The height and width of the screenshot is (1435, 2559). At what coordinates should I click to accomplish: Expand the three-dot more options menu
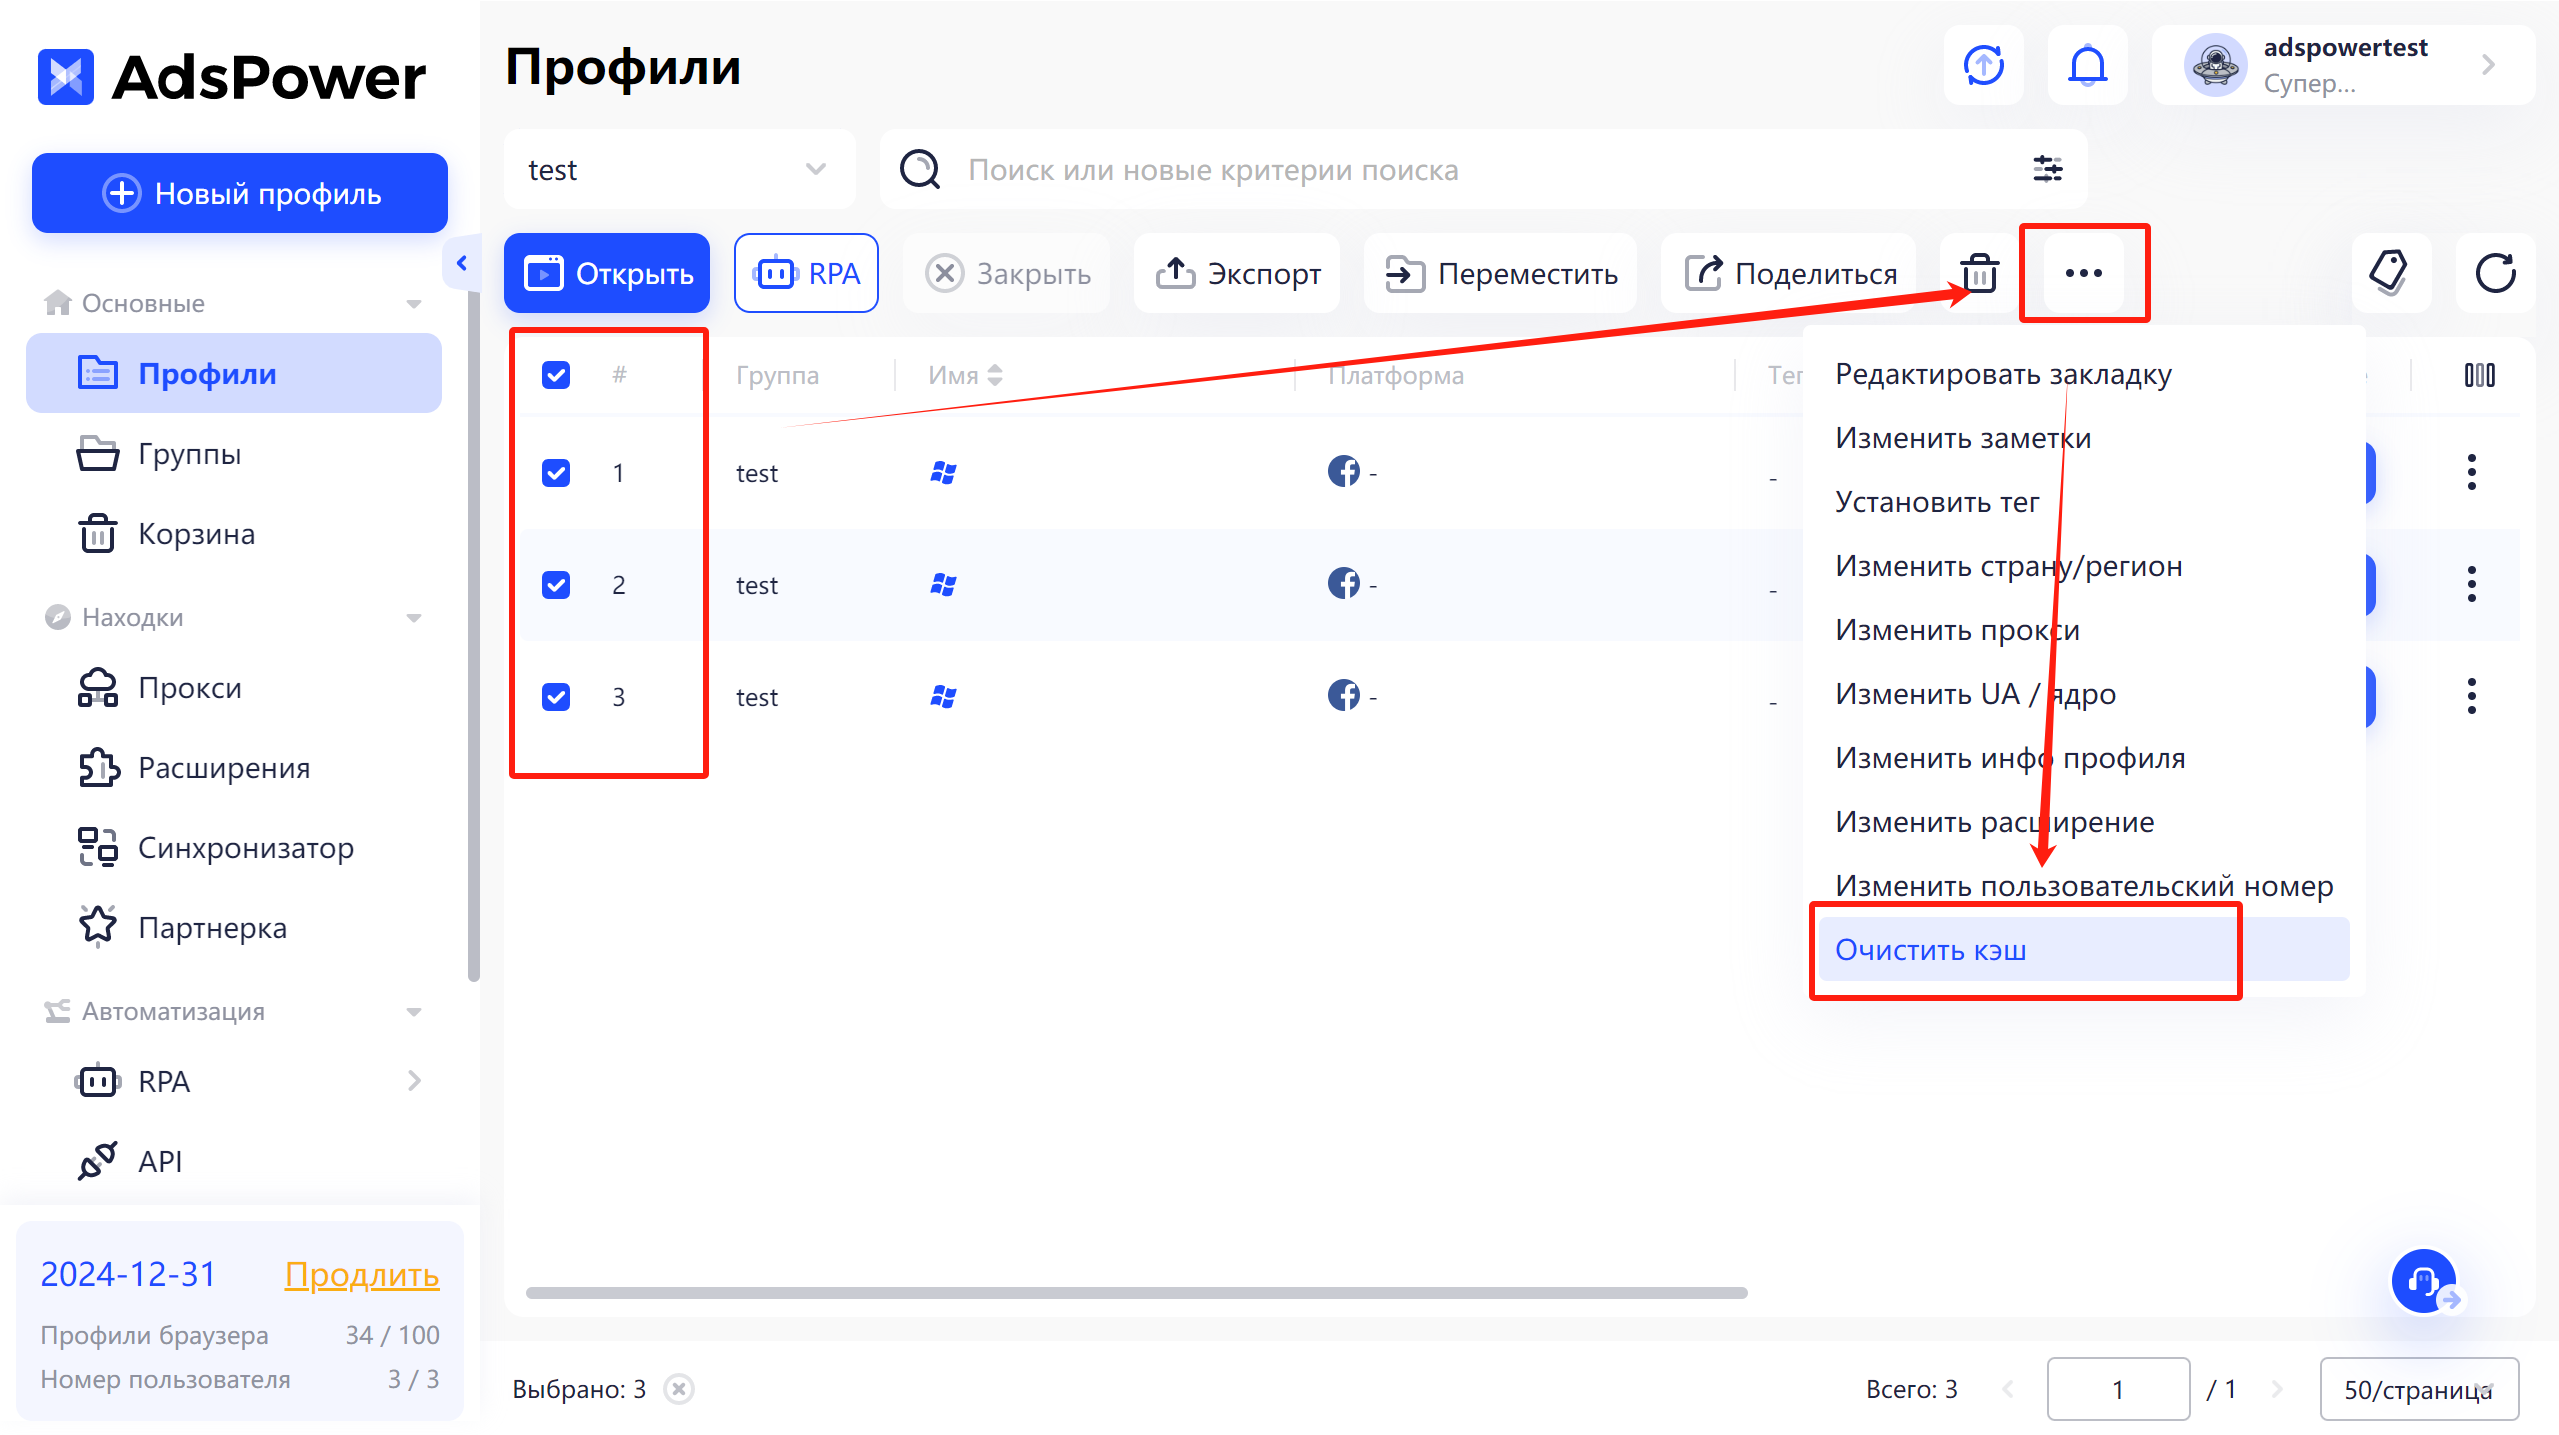click(x=2083, y=273)
